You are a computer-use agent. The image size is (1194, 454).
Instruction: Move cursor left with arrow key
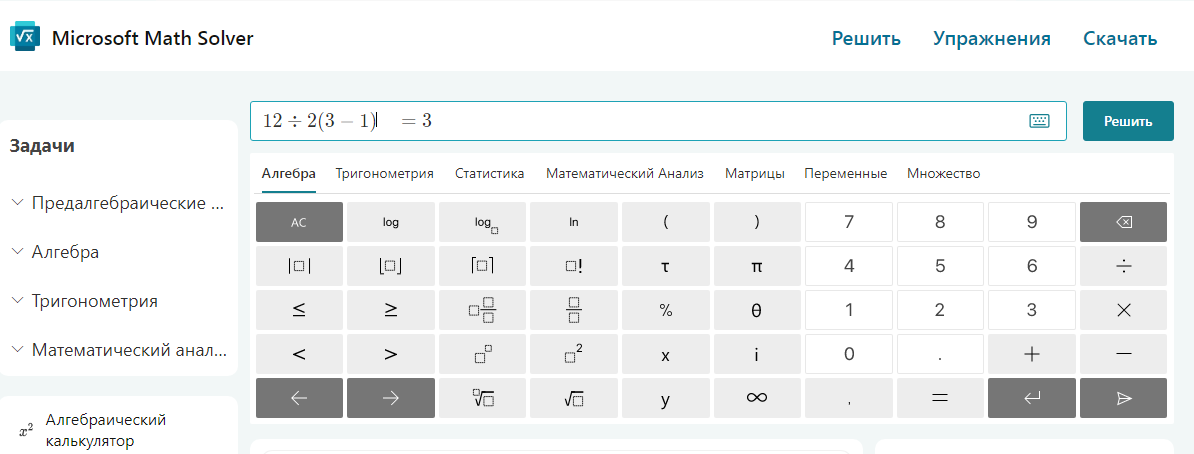click(299, 398)
